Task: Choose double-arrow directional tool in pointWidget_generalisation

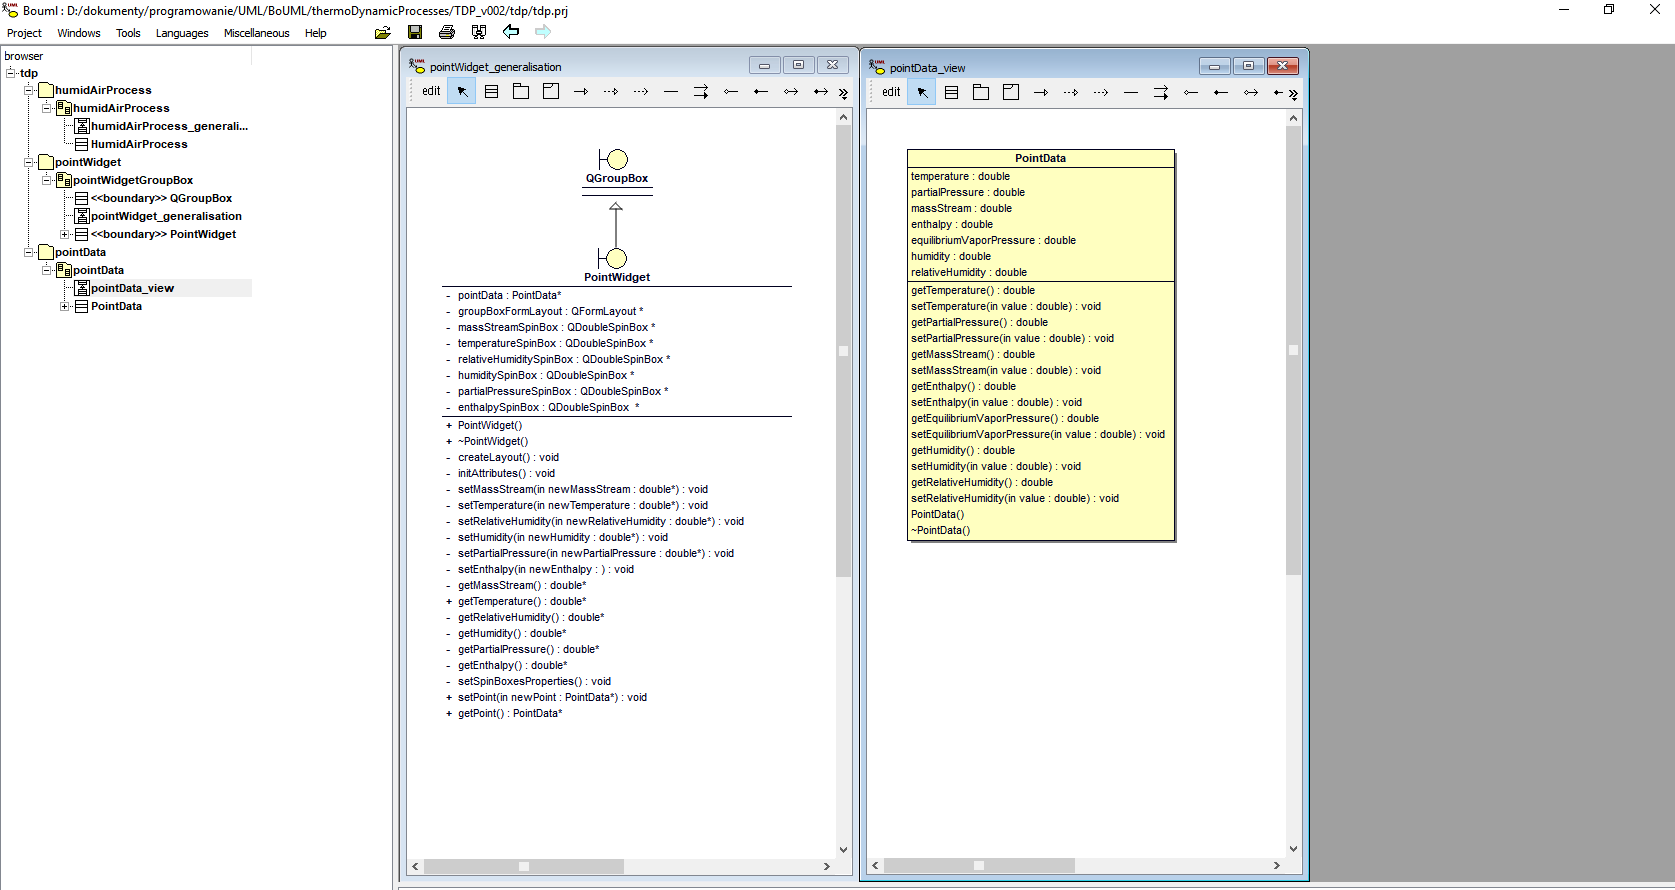Action: click(x=701, y=92)
